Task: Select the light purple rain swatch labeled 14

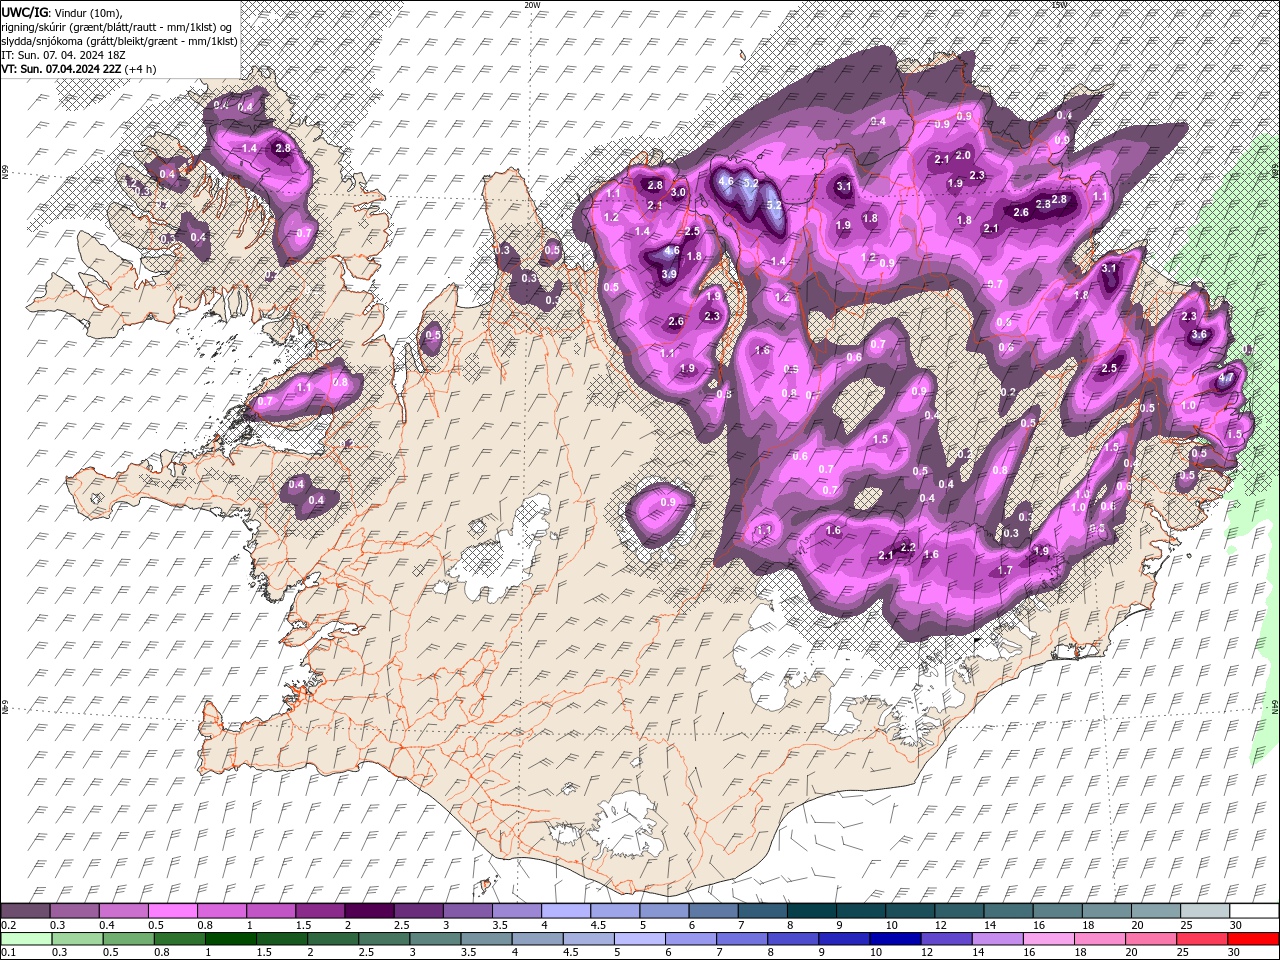Action: click(997, 938)
